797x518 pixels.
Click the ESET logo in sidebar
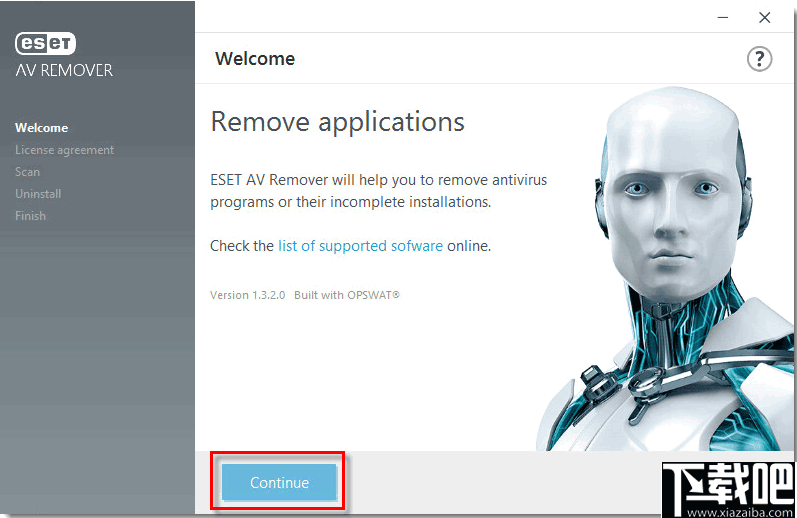45,44
